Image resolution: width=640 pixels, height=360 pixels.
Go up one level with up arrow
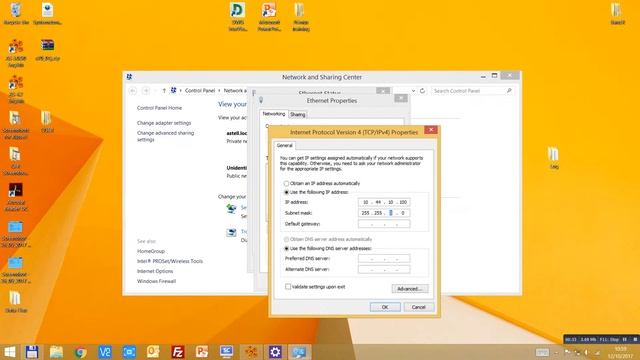click(x=164, y=91)
